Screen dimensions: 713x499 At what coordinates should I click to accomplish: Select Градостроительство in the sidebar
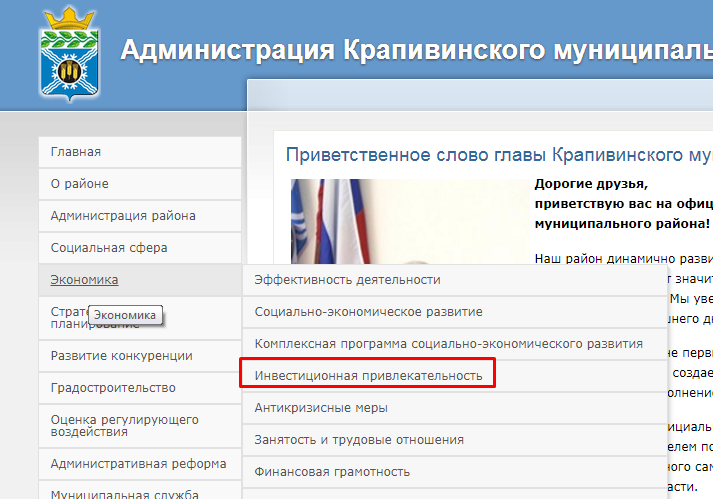click(x=140, y=388)
